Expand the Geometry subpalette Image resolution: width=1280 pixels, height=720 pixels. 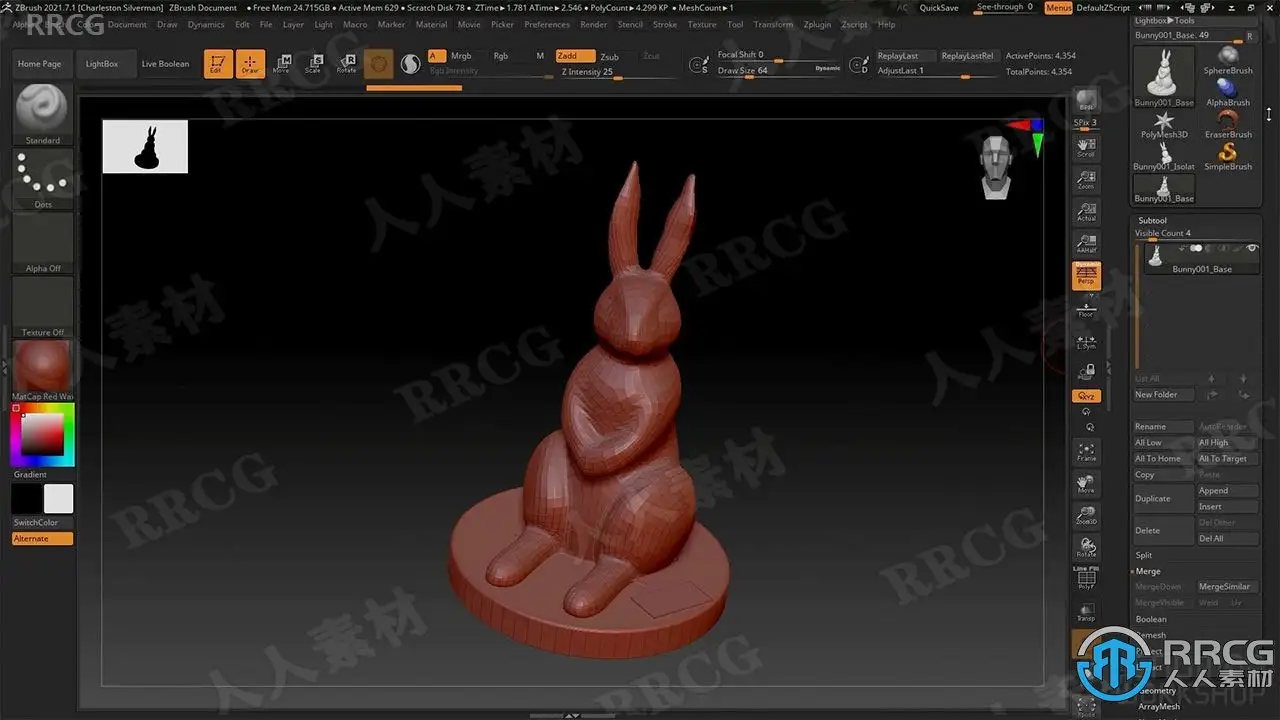(1158, 691)
